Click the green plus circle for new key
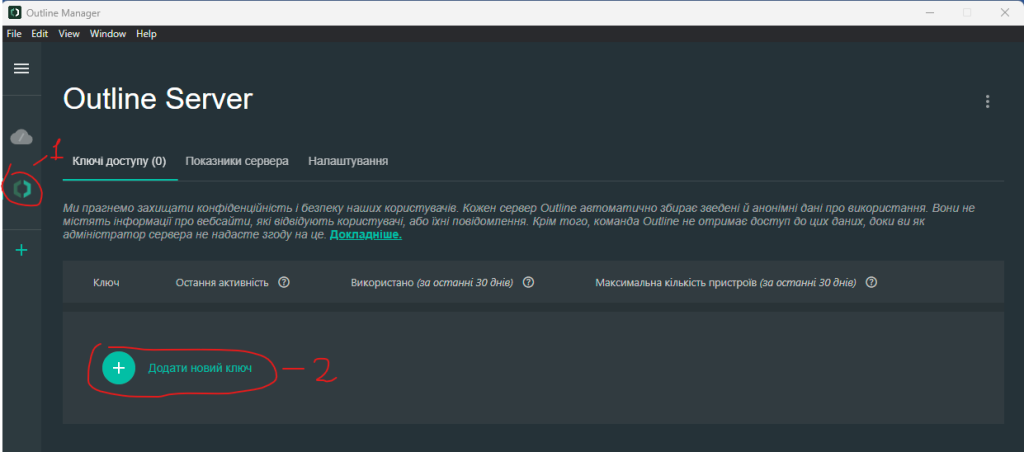This screenshot has height=452, width=1024. pyautogui.click(x=118, y=368)
